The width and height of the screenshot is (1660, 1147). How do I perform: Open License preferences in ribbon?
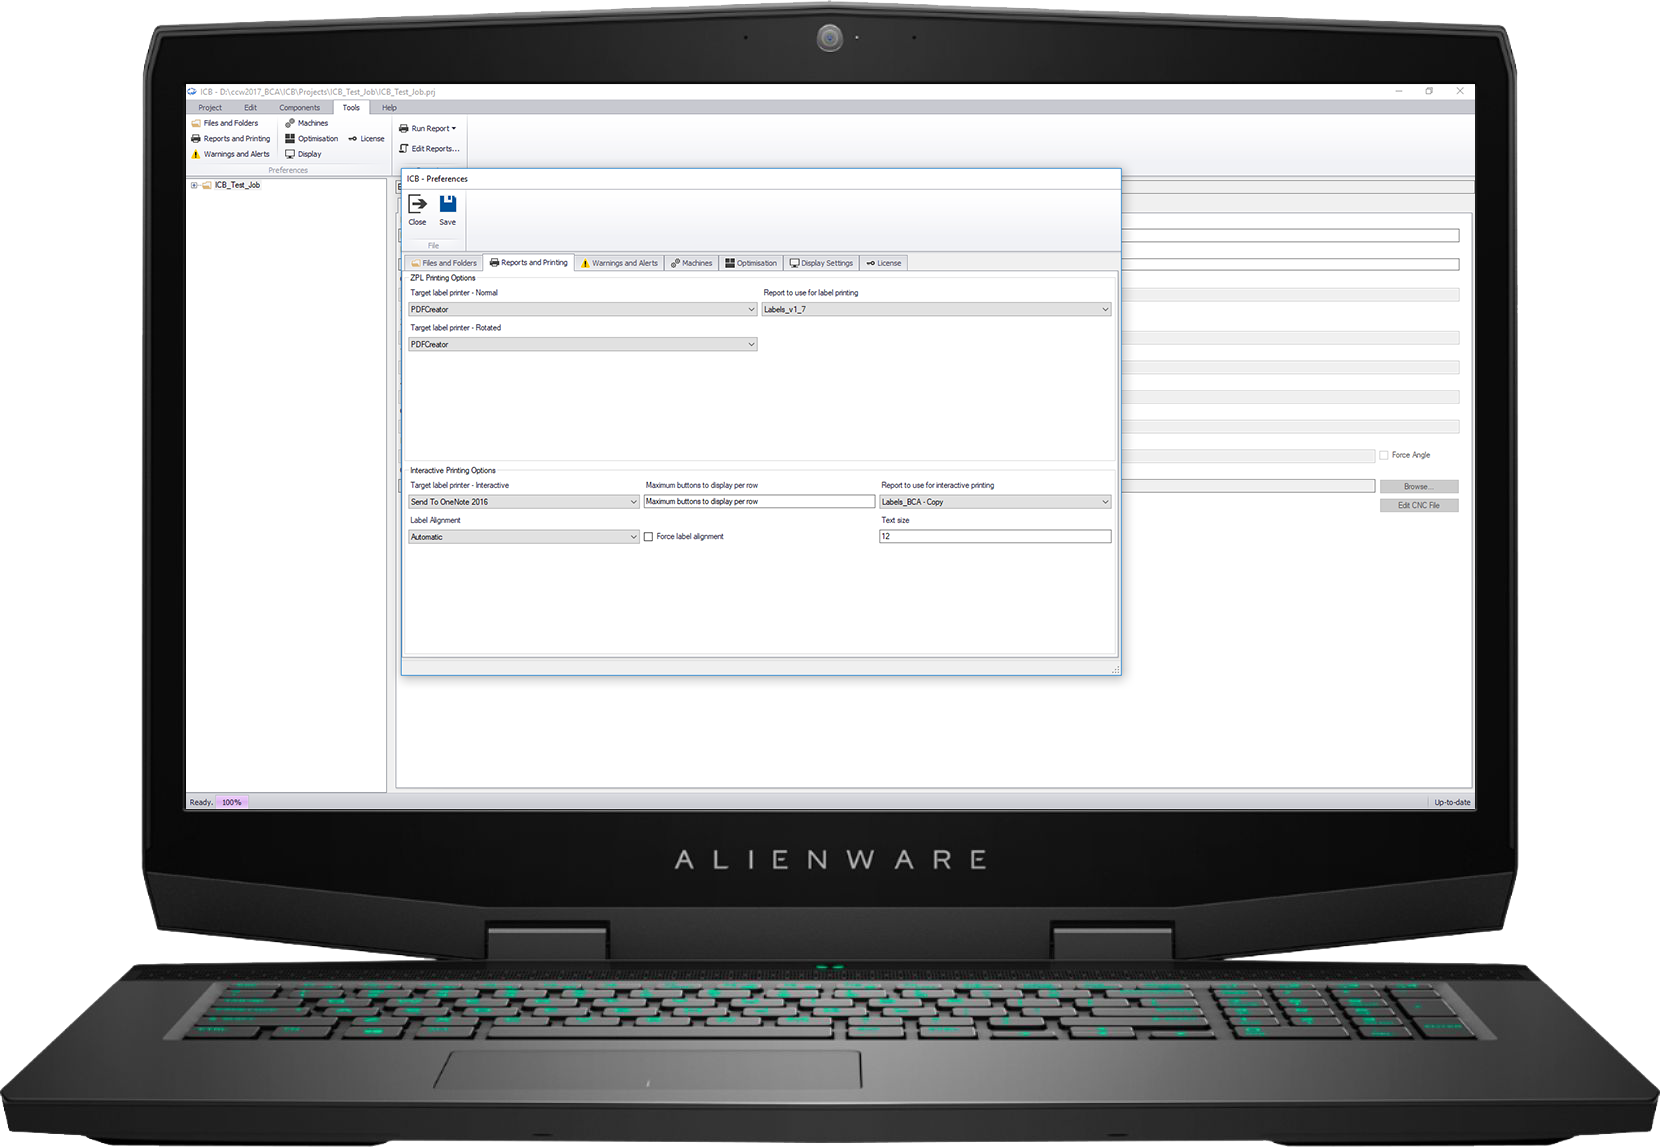click(x=366, y=139)
